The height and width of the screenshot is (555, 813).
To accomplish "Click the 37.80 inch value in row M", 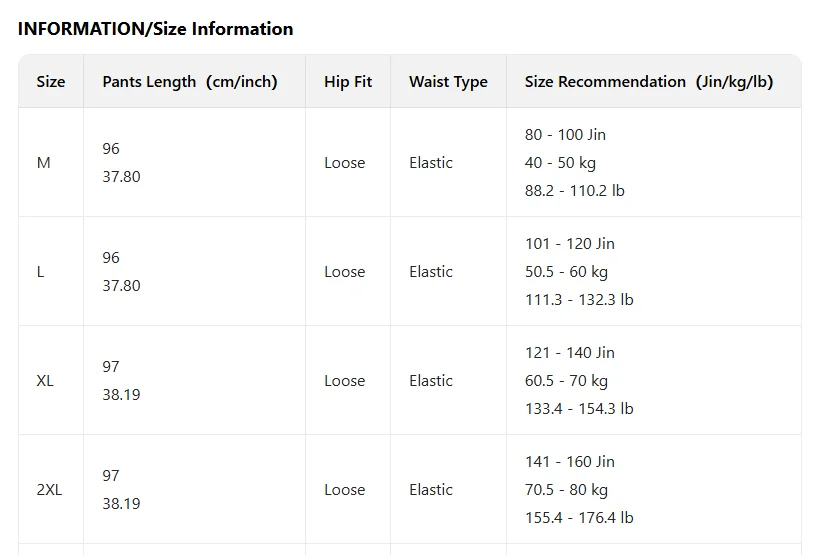I will (121, 177).
